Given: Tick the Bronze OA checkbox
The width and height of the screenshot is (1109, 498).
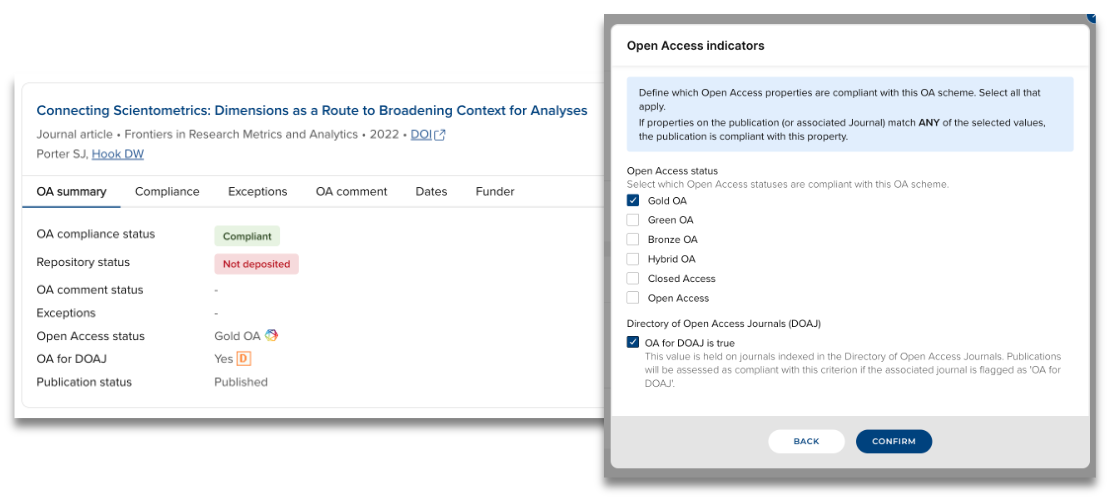Looking at the screenshot, I should click(x=633, y=239).
